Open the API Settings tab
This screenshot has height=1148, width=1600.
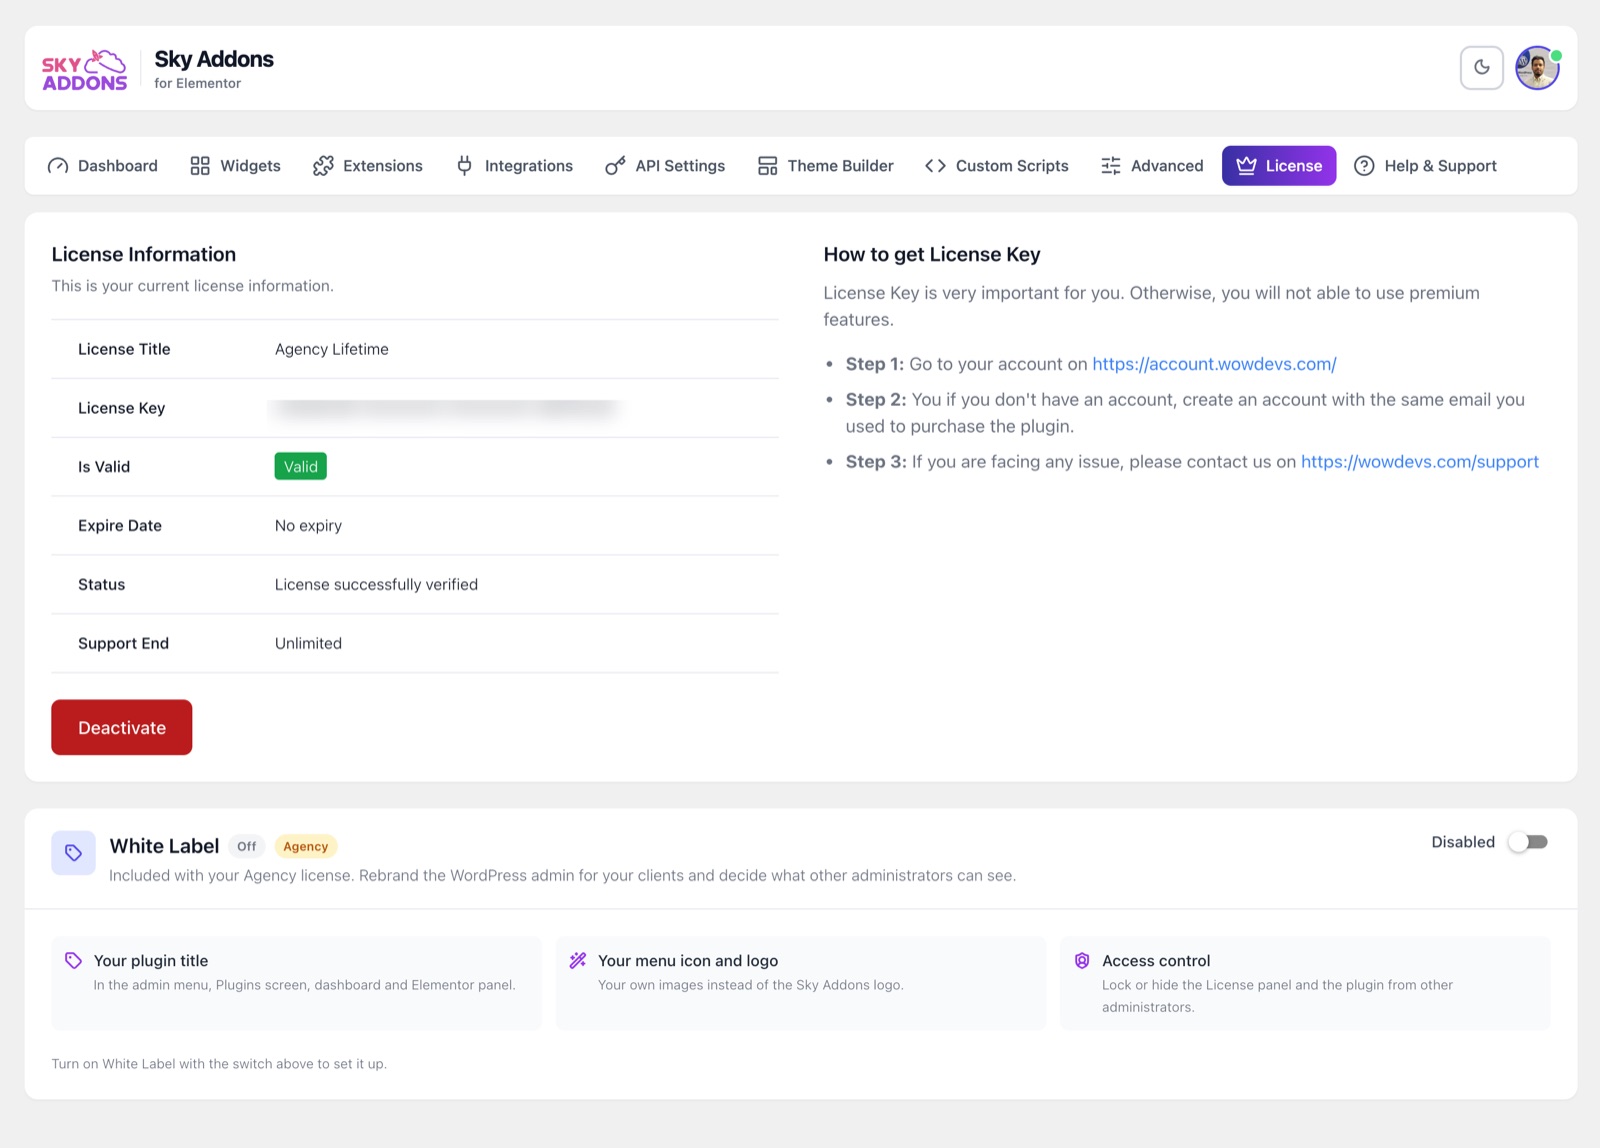click(666, 166)
